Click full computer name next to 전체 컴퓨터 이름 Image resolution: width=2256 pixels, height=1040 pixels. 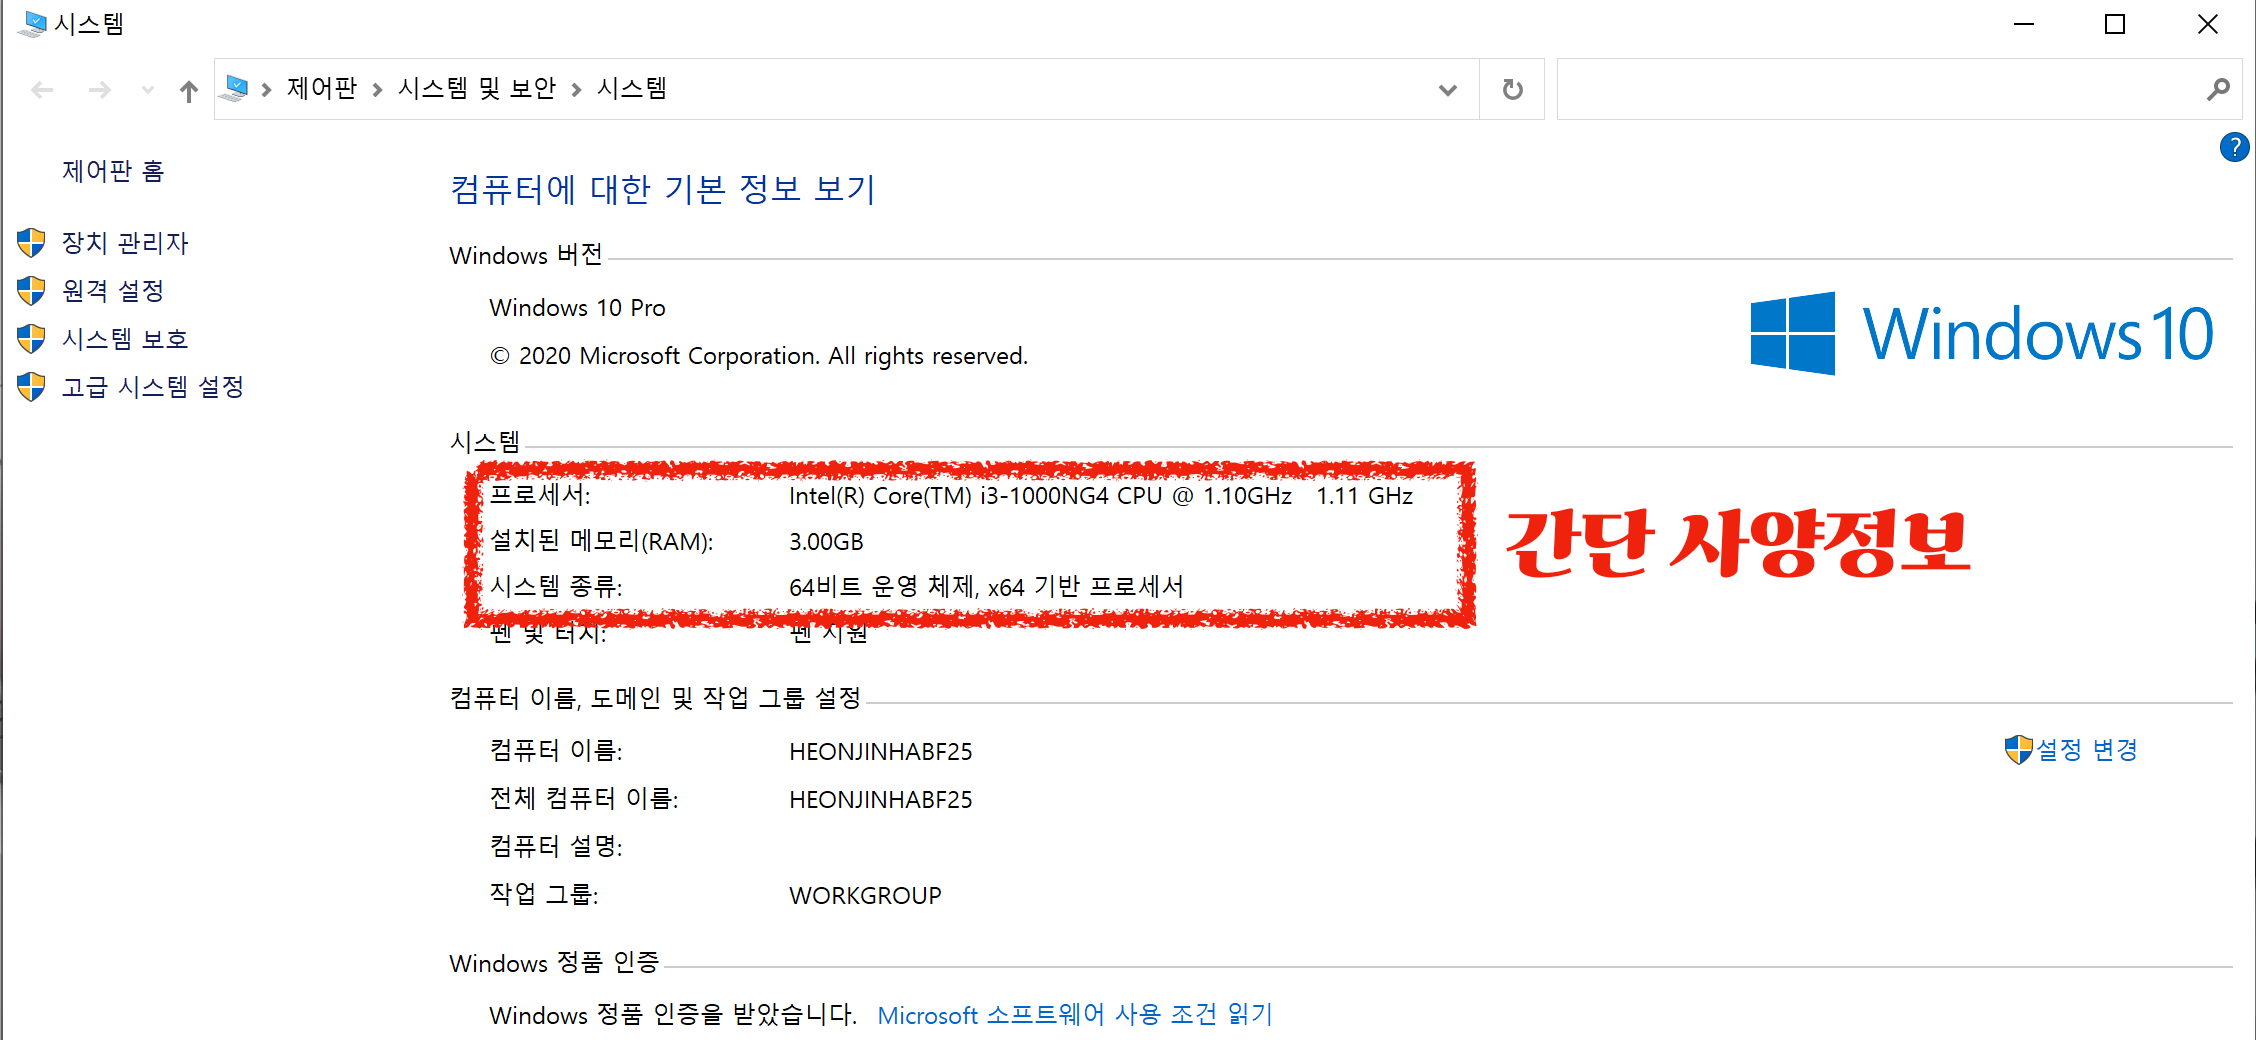[x=881, y=800]
